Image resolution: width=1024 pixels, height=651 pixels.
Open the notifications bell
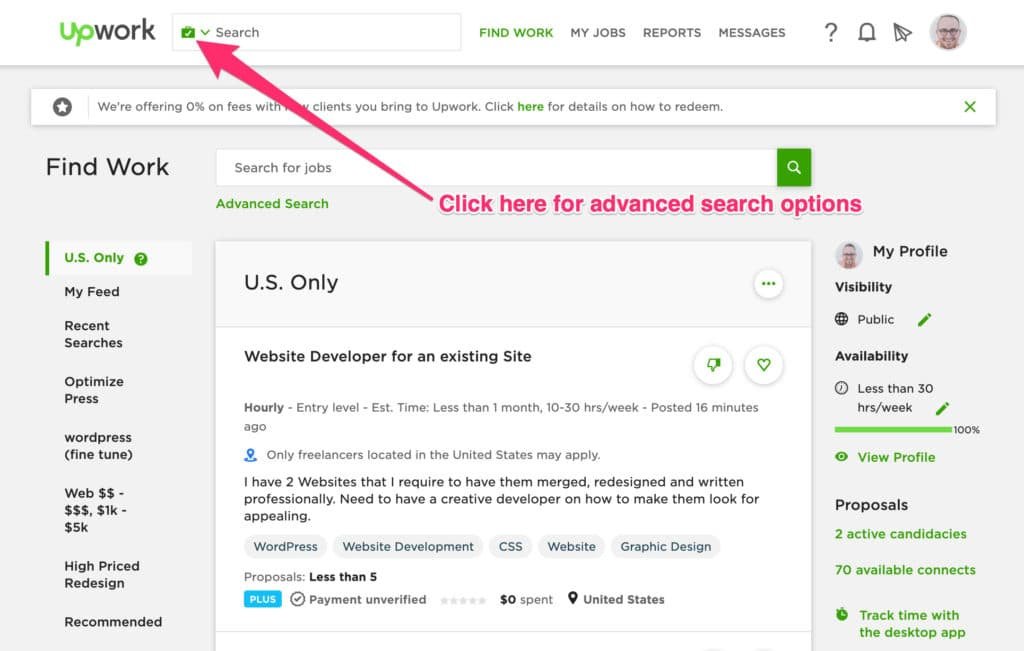866,32
